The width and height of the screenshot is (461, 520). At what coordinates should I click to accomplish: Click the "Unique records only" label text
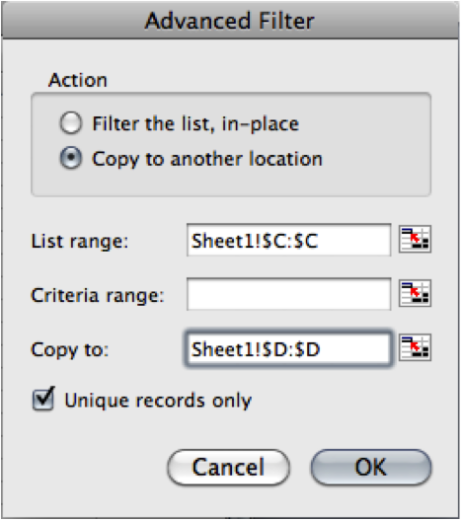158,400
